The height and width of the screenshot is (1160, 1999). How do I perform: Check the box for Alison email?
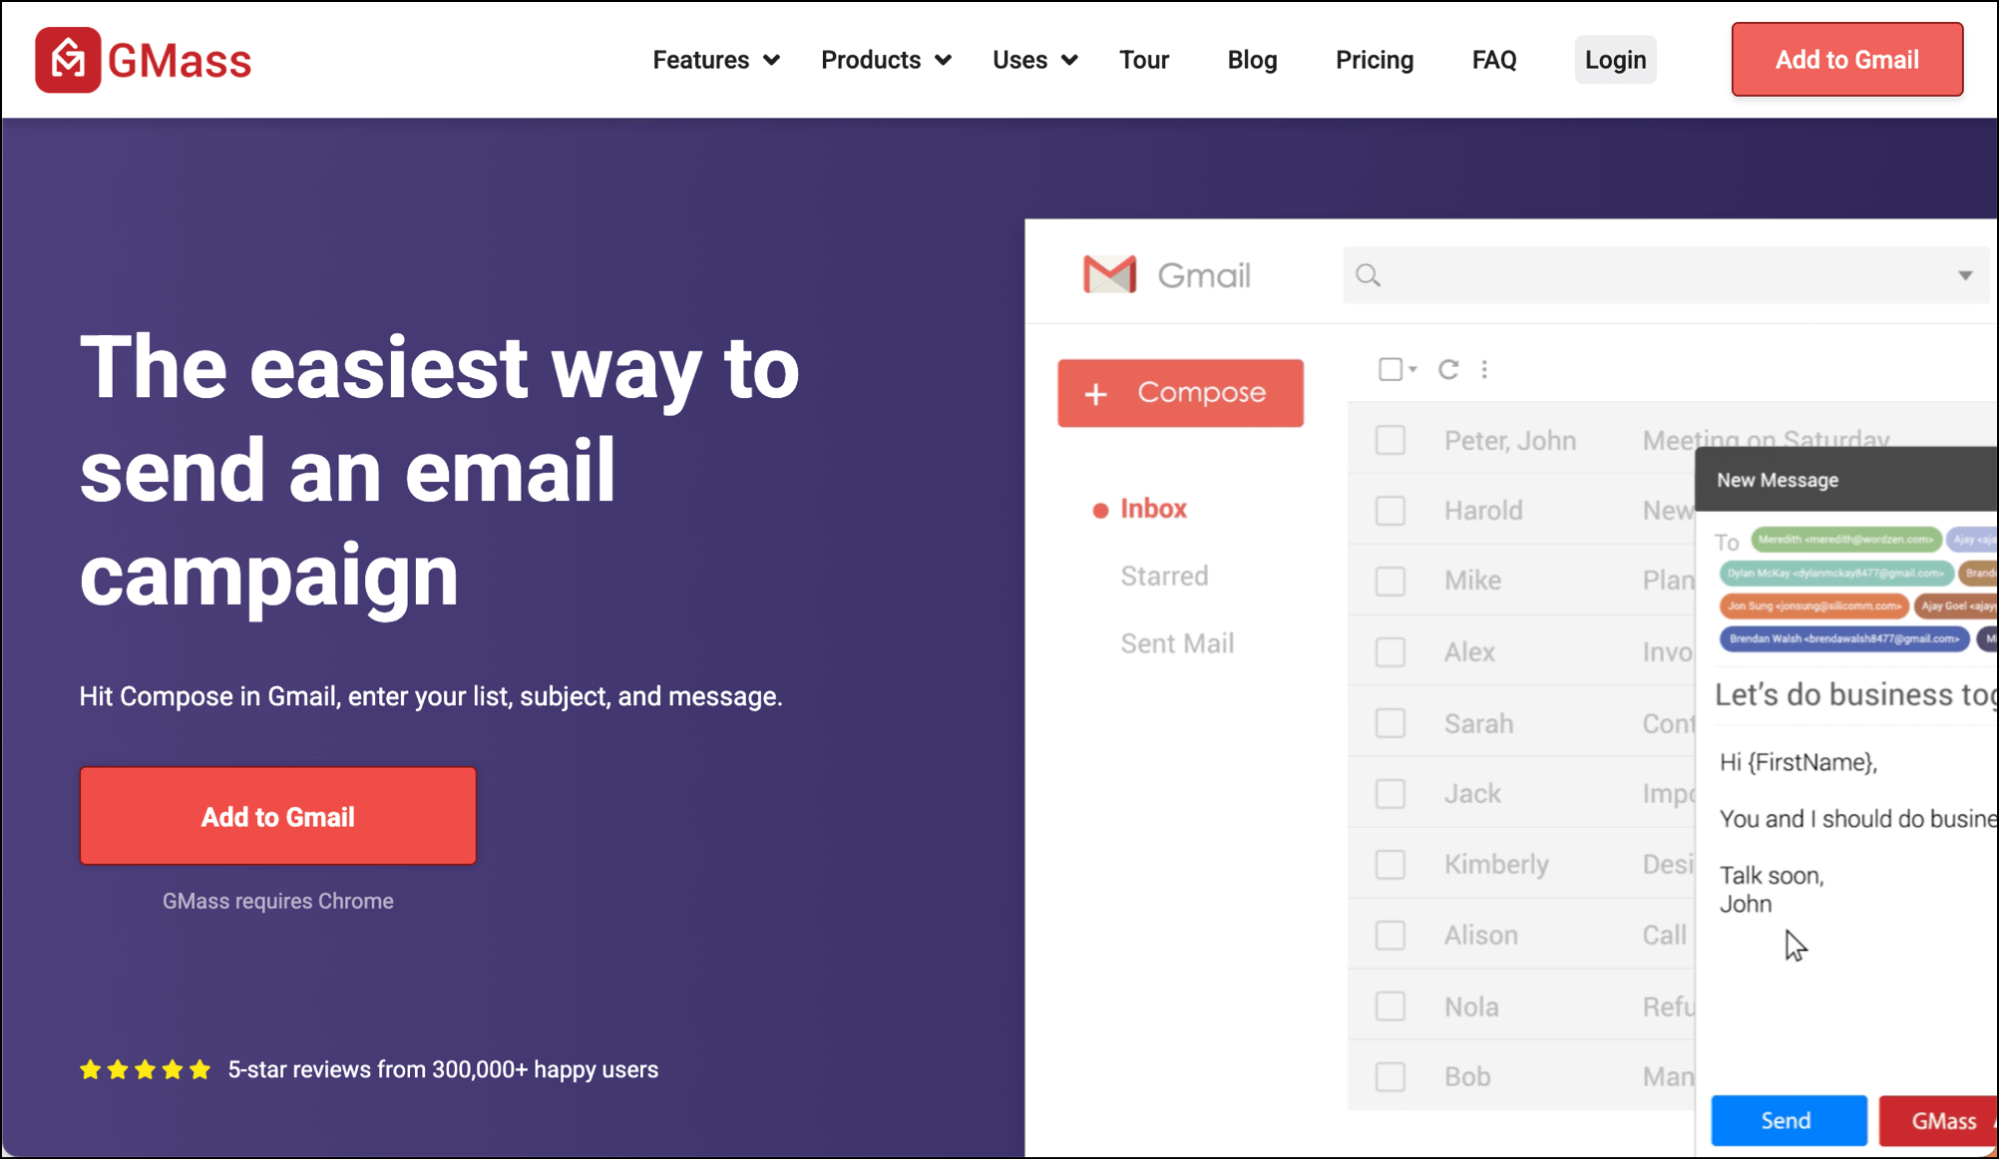coord(1390,935)
